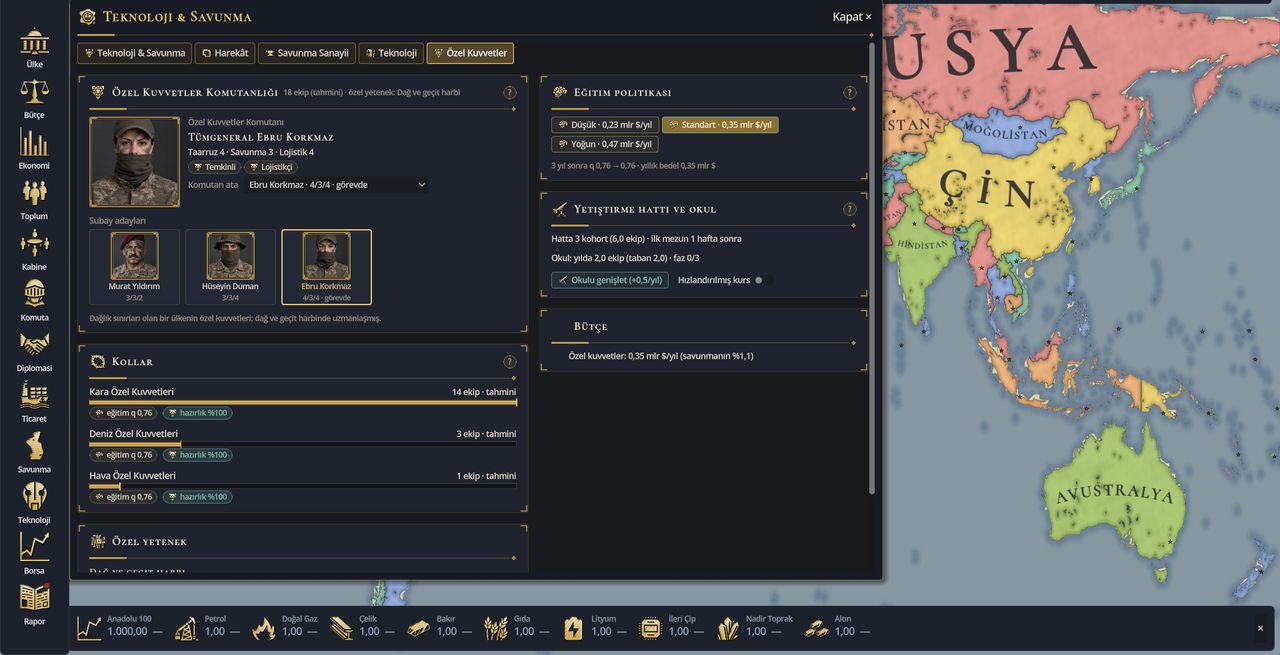Show help for the Kollar section
The image size is (1280, 655).
pos(510,362)
